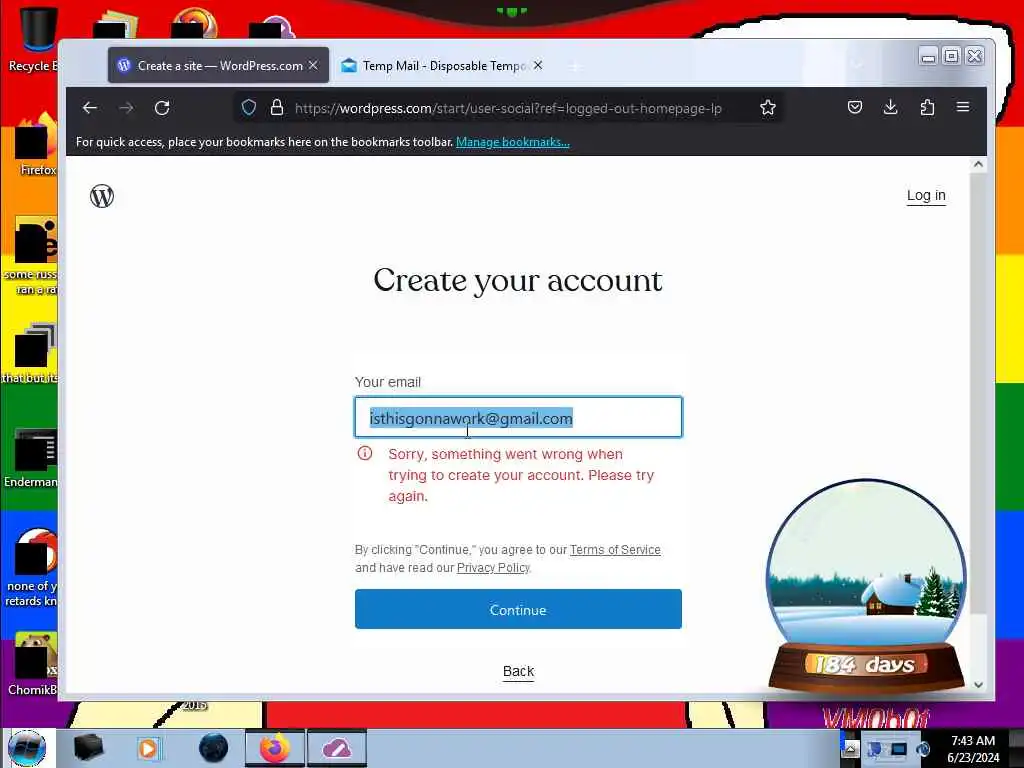Image resolution: width=1024 pixels, height=768 pixels.
Task: Open a new tab with plus button
Action: tap(575, 66)
